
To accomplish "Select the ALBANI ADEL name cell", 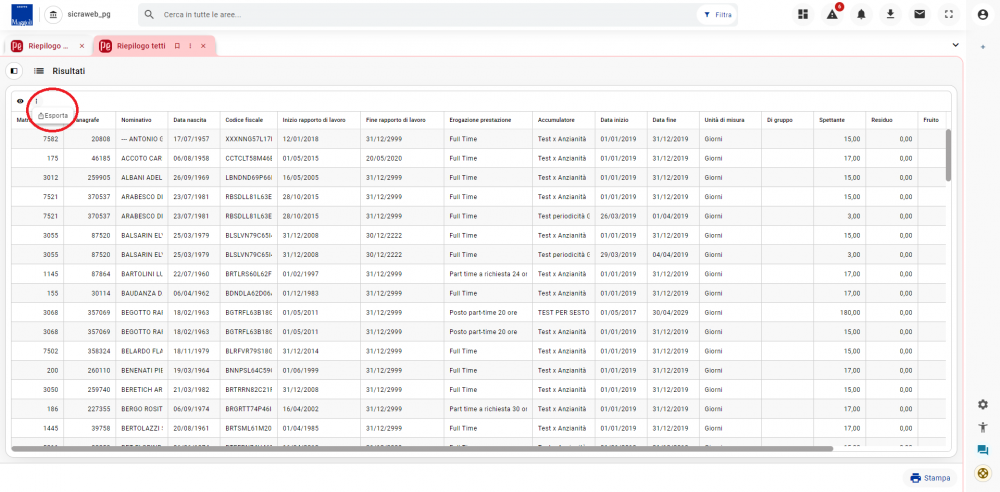I will pyautogui.click(x=142, y=177).
